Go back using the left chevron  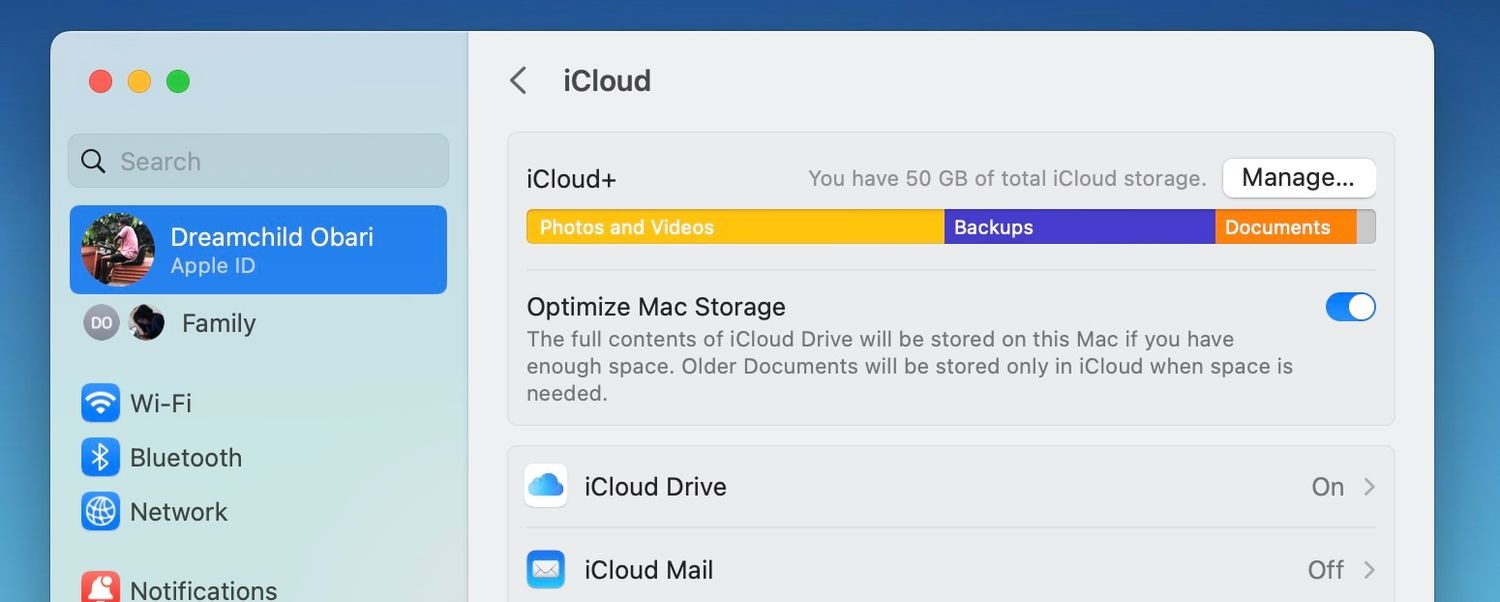pyautogui.click(x=518, y=80)
